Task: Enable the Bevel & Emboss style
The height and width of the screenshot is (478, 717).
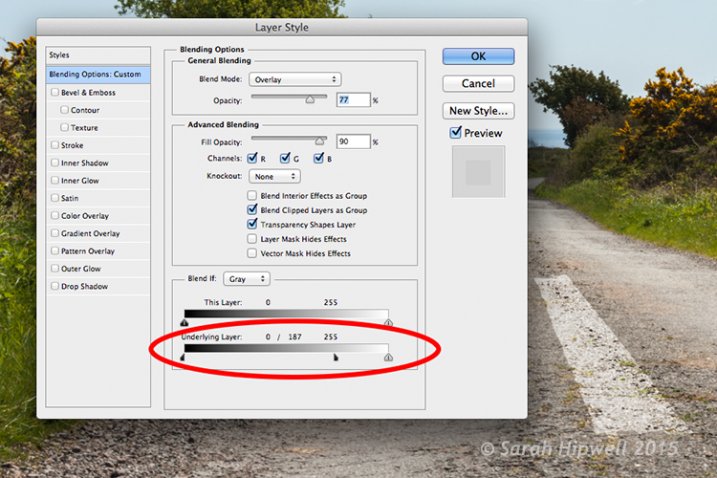Action: coord(55,93)
